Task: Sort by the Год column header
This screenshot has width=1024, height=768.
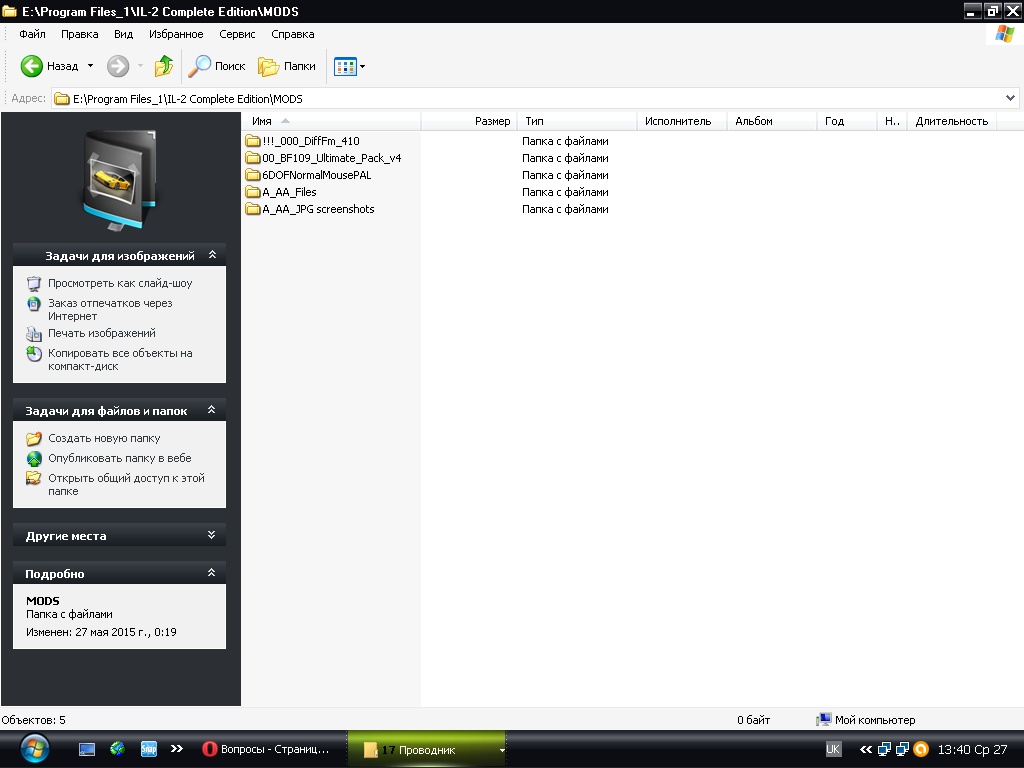Action: tap(847, 121)
